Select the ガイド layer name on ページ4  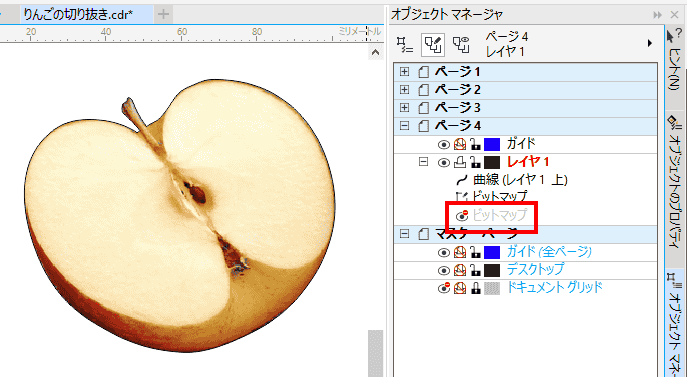point(521,143)
